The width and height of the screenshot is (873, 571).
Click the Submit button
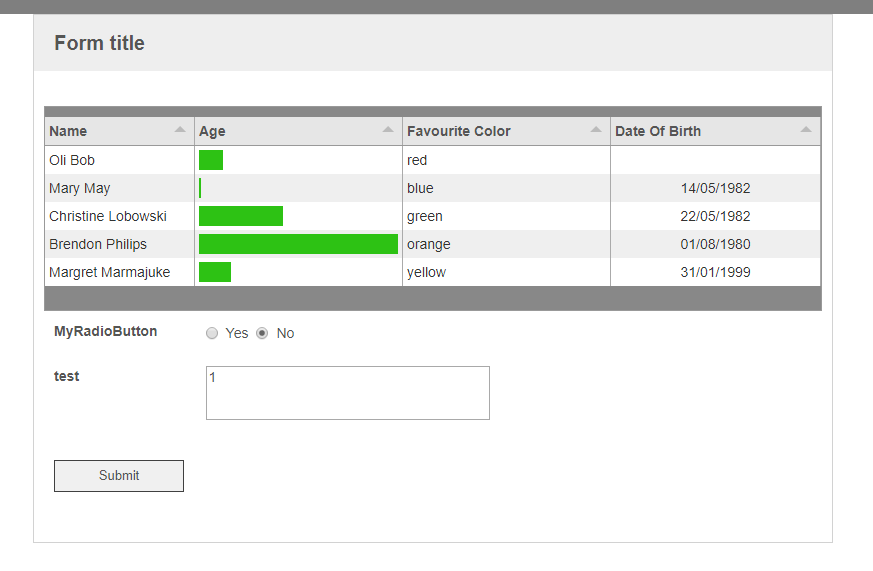coord(119,476)
